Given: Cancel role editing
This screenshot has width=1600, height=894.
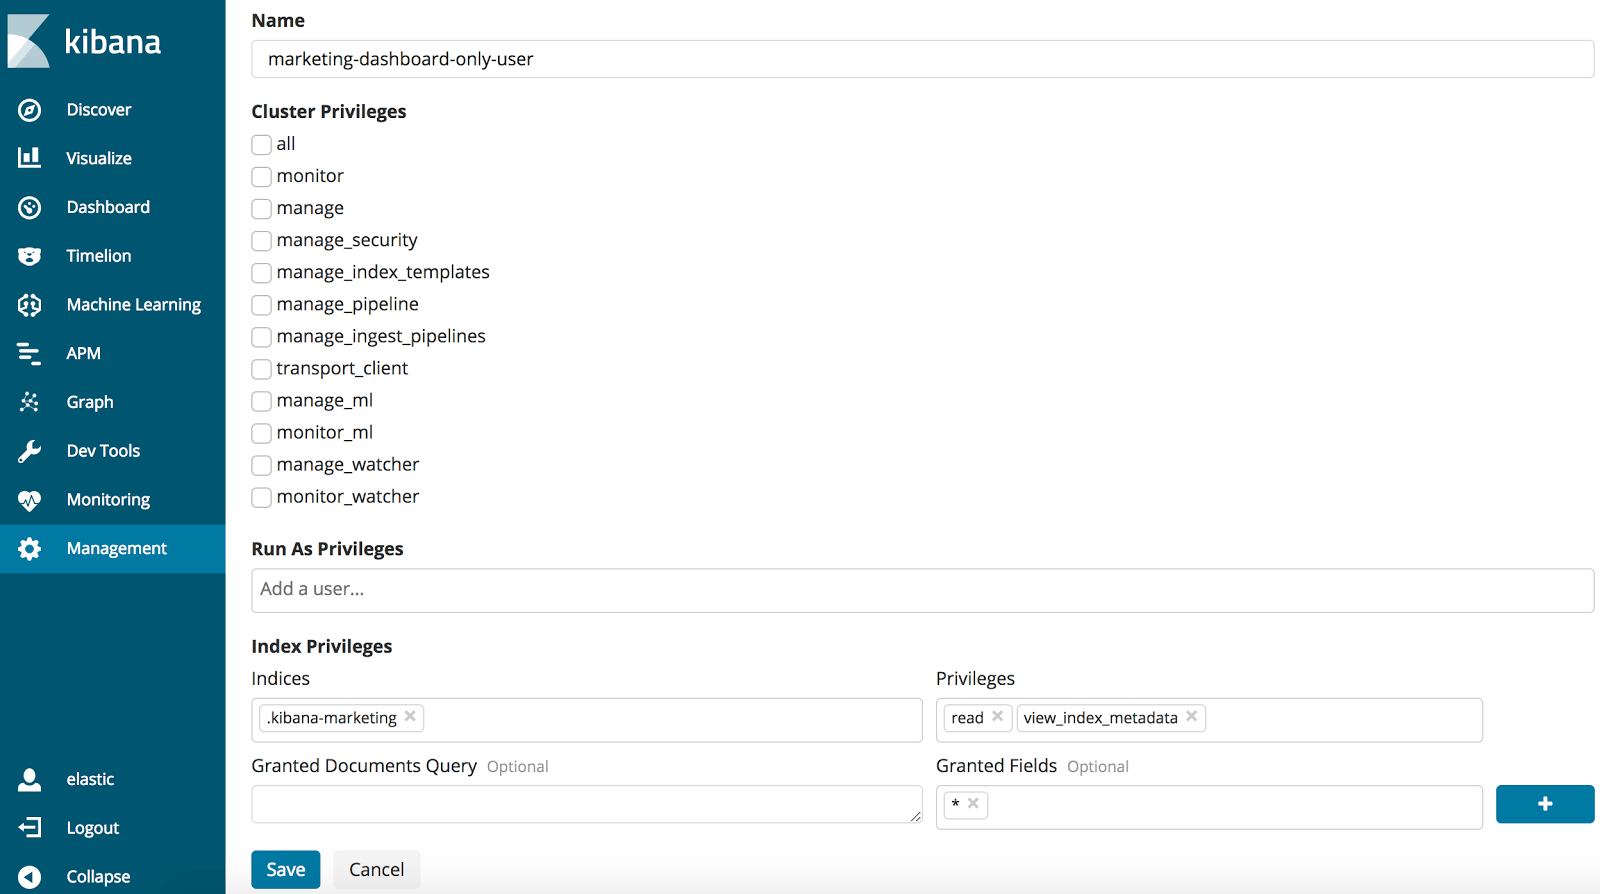Looking at the screenshot, I should tap(377, 869).
